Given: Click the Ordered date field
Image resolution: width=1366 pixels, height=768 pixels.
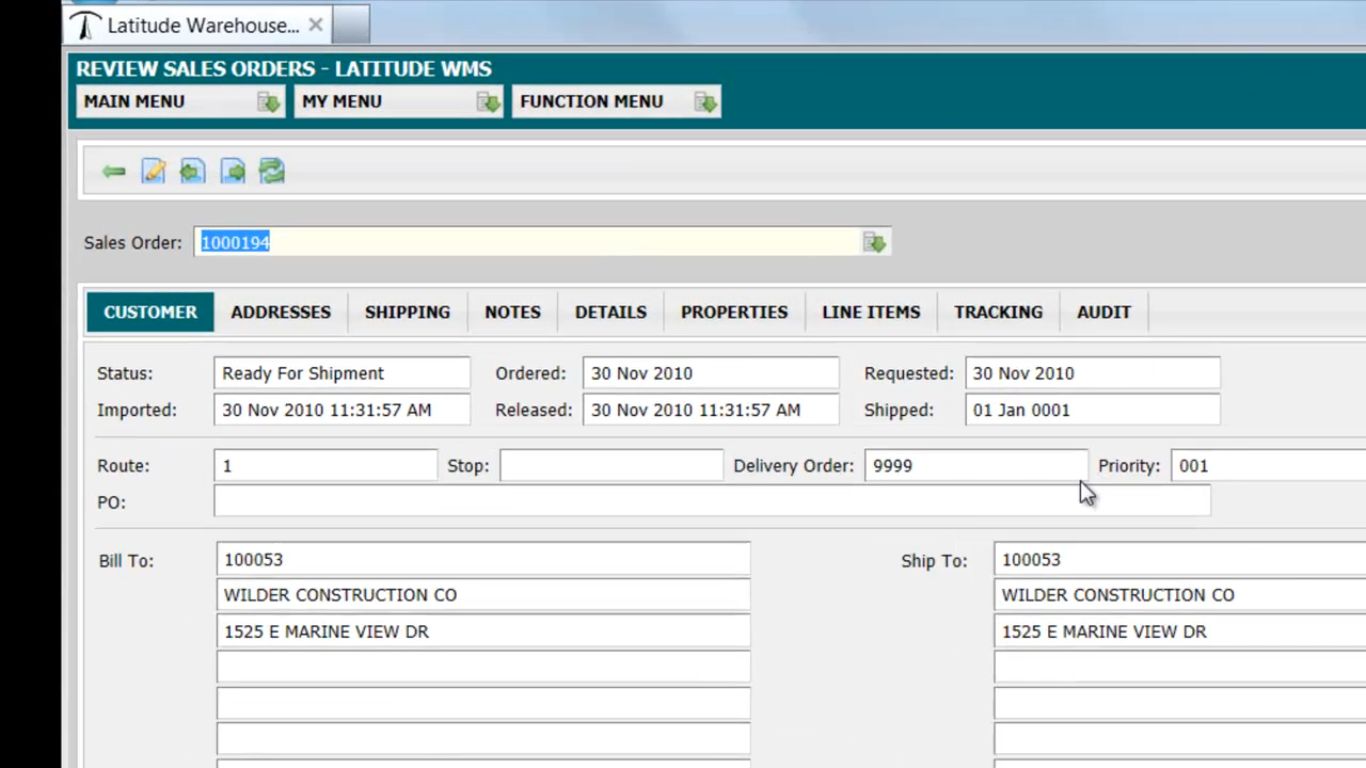Looking at the screenshot, I should click(711, 373).
